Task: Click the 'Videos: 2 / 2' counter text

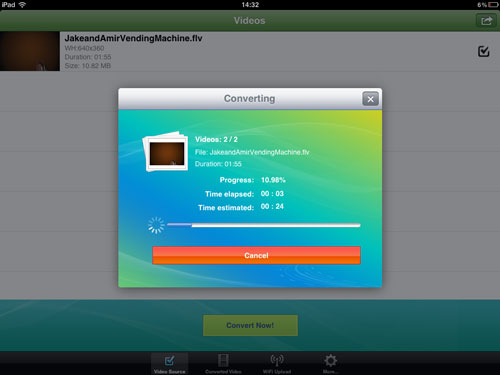Action: point(216,139)
